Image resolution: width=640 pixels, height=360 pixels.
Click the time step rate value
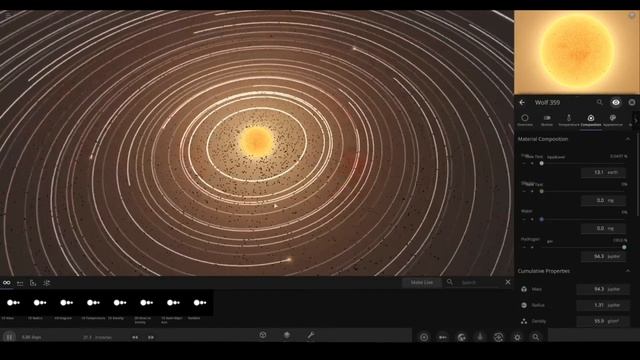point(98,338)
